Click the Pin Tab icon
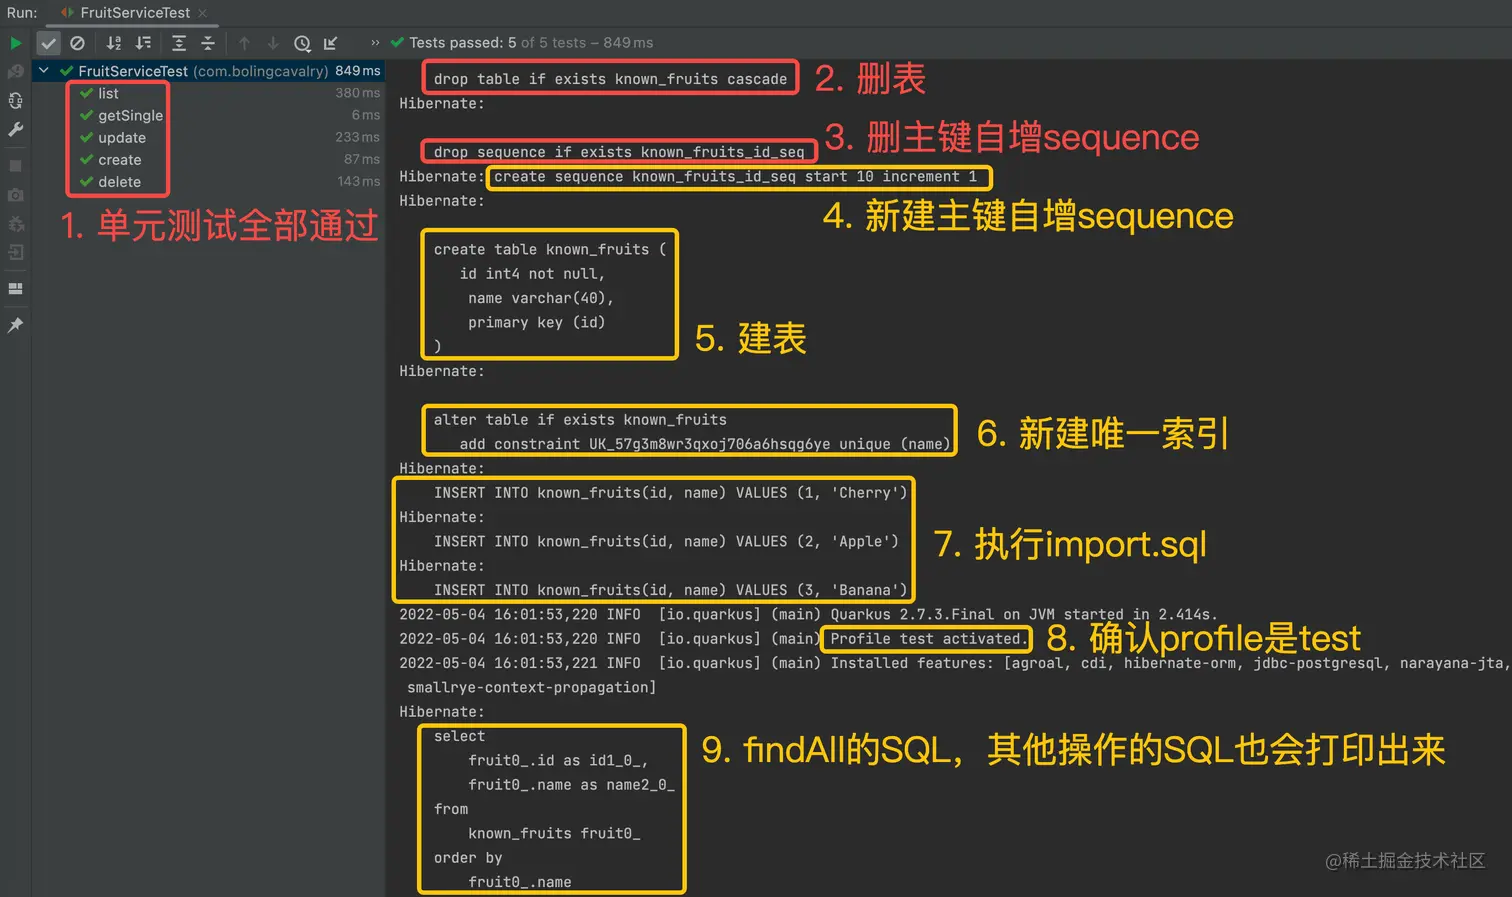The height and width of the screenshot is (897, 1512). [15, 325]
